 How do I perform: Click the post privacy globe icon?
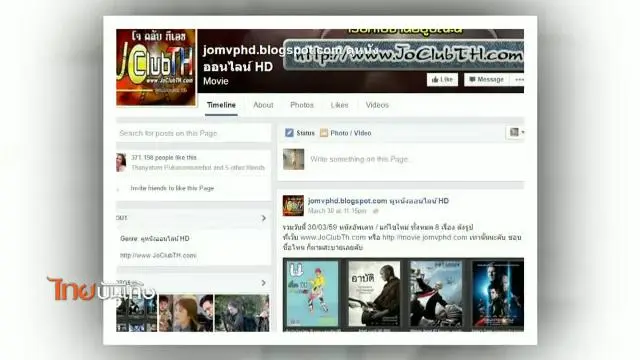coord(376,211)
